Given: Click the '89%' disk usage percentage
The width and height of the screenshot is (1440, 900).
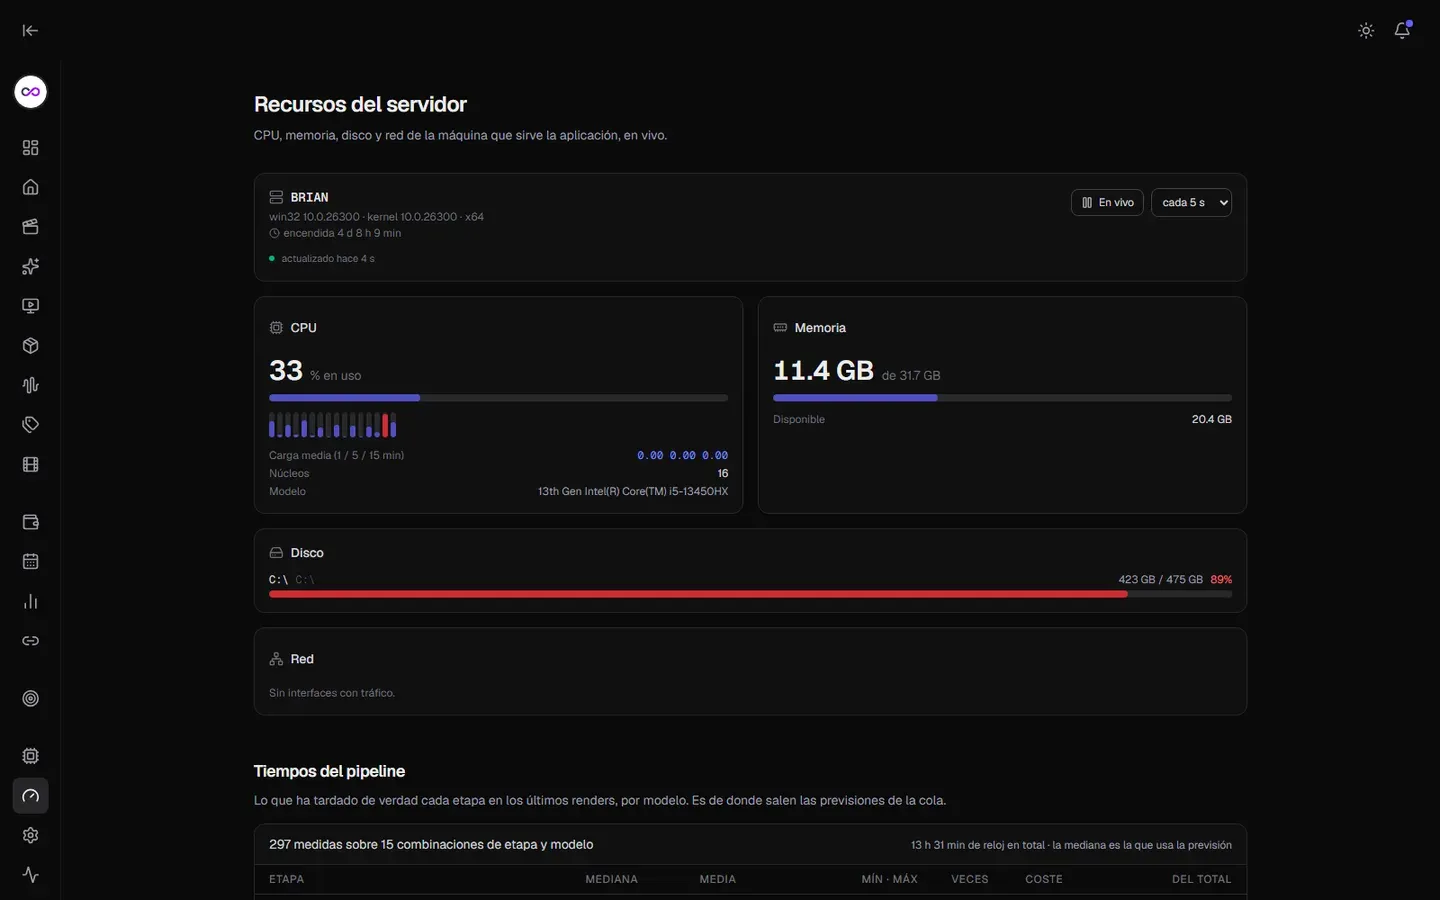Looking at the screenshot, I should click(1221, 580).
